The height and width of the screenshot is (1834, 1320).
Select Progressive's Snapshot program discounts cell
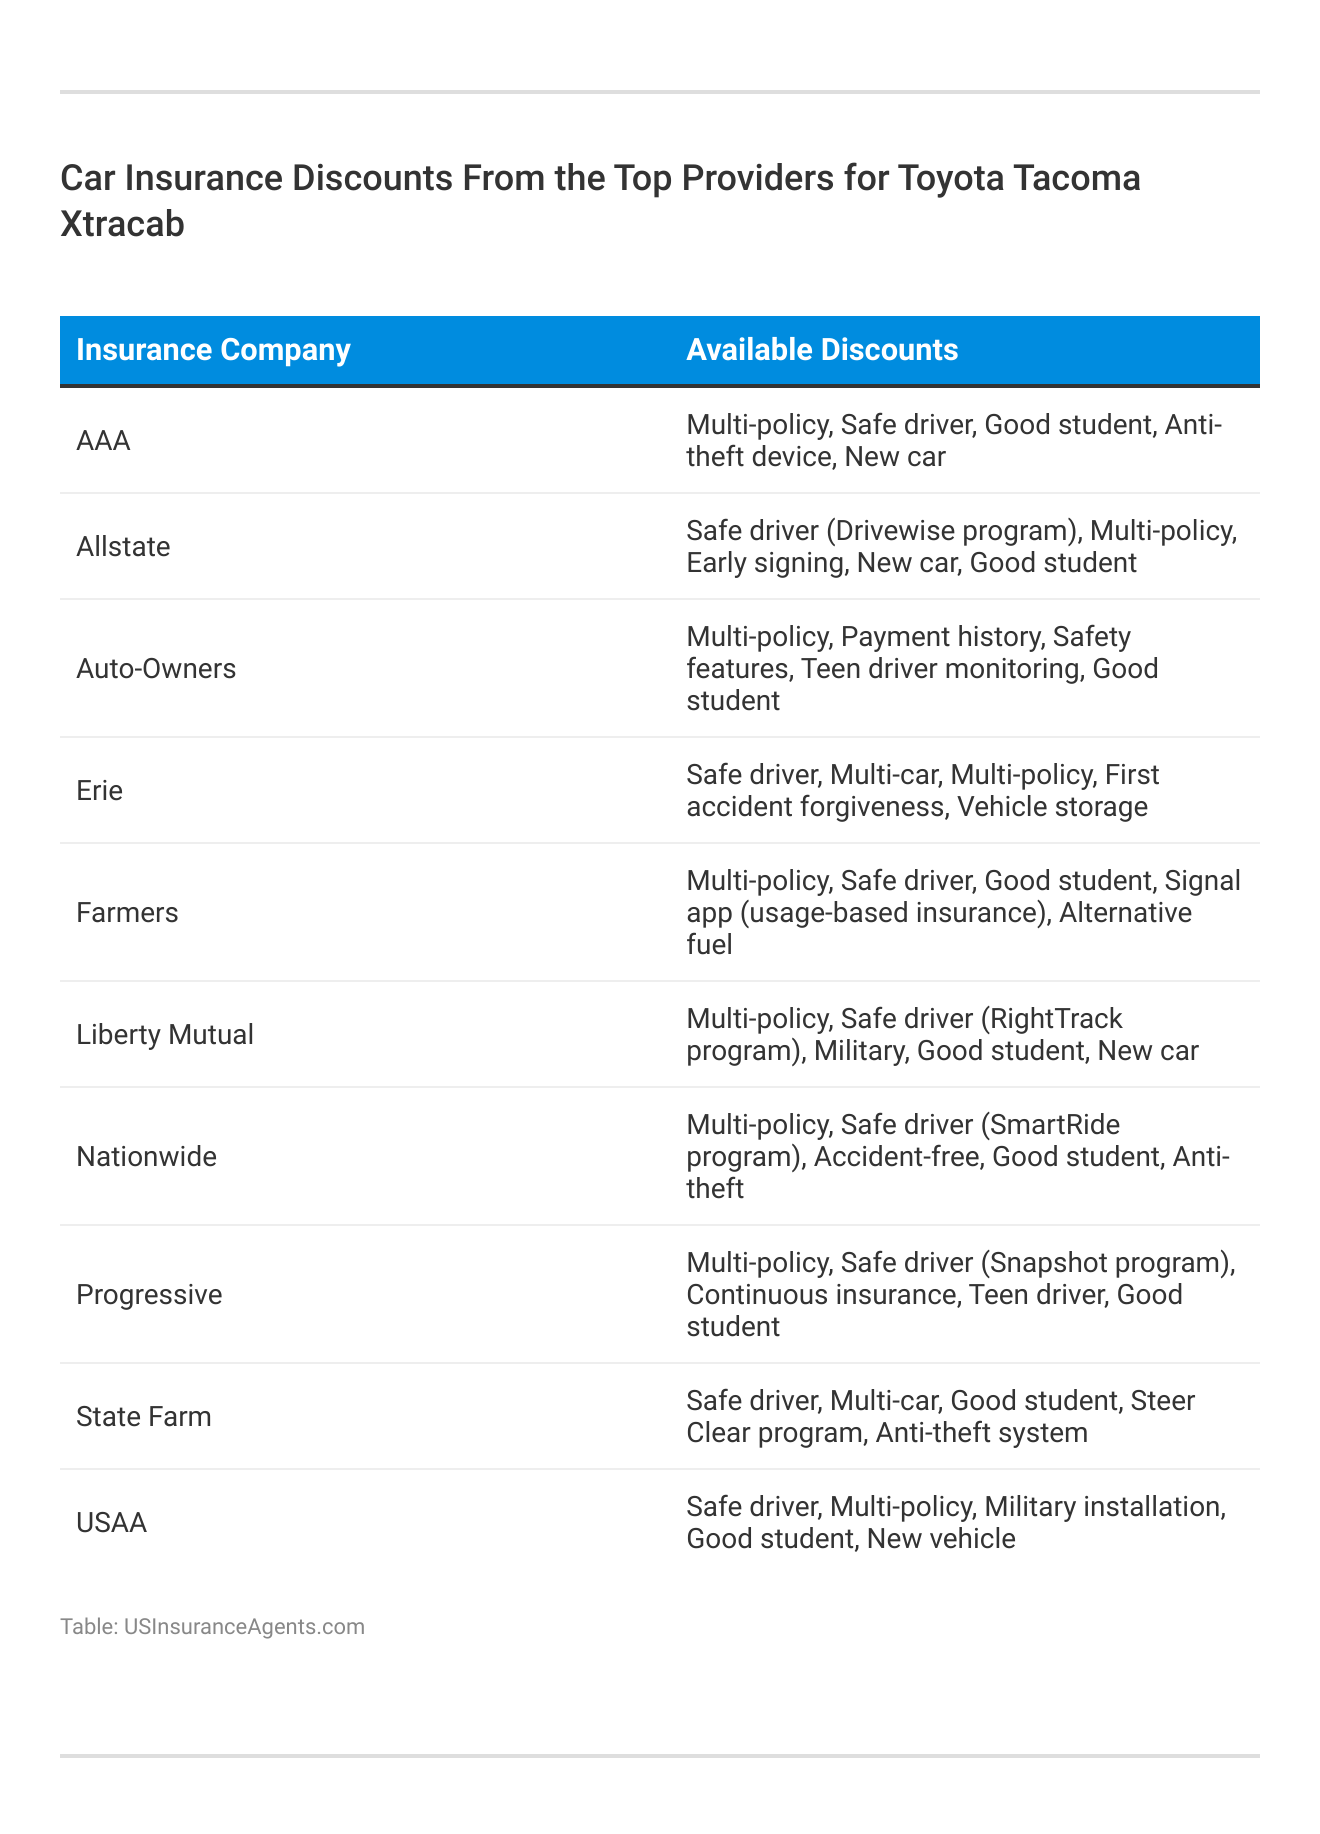(x=960, y=1295)
